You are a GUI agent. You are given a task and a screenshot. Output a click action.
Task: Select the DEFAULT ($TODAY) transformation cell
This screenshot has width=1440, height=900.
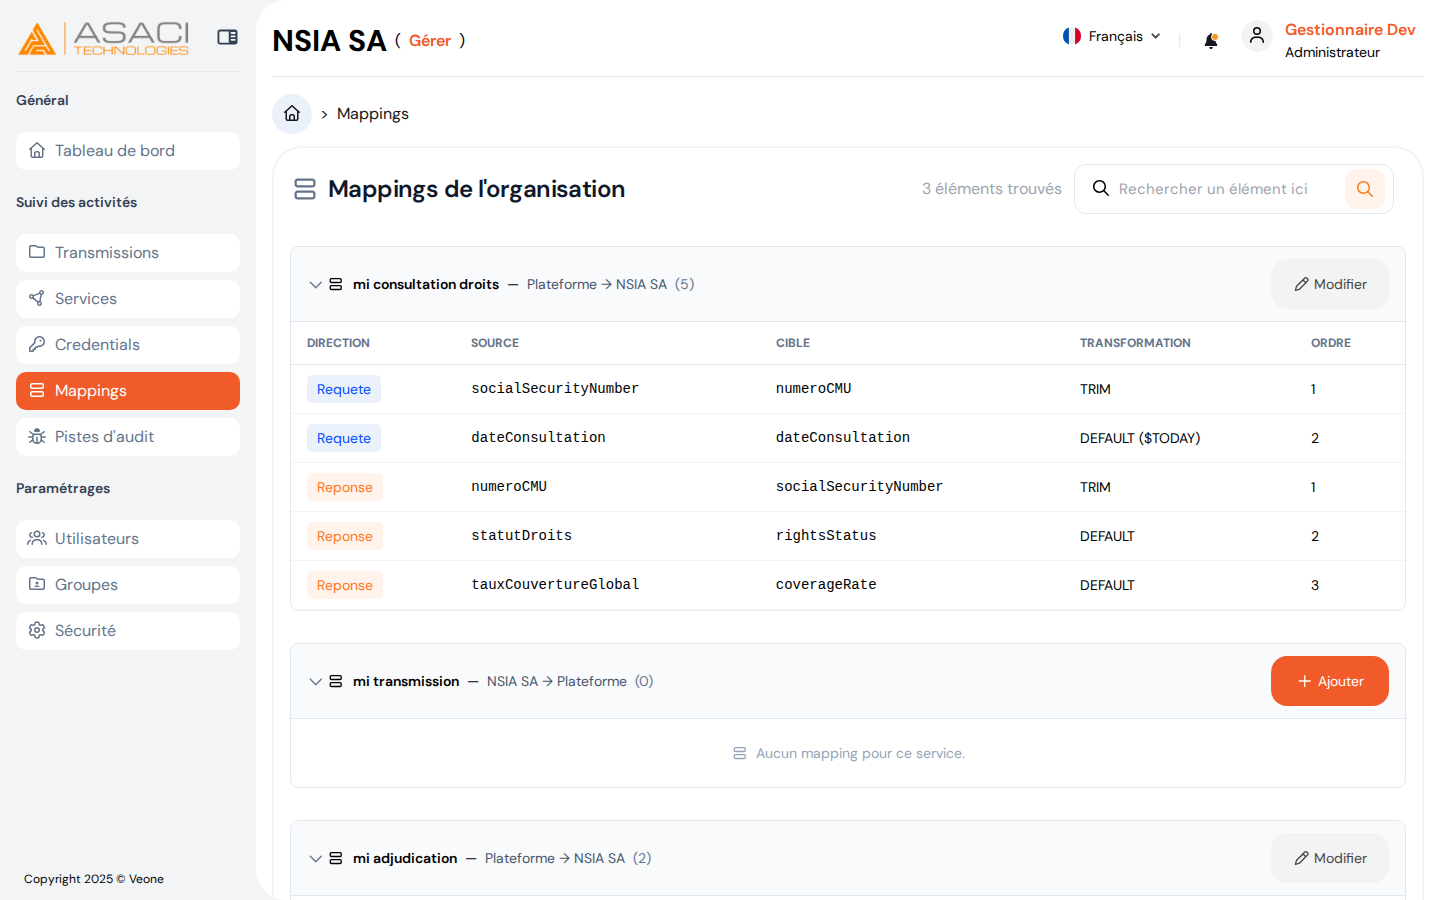coord(1140,438)
